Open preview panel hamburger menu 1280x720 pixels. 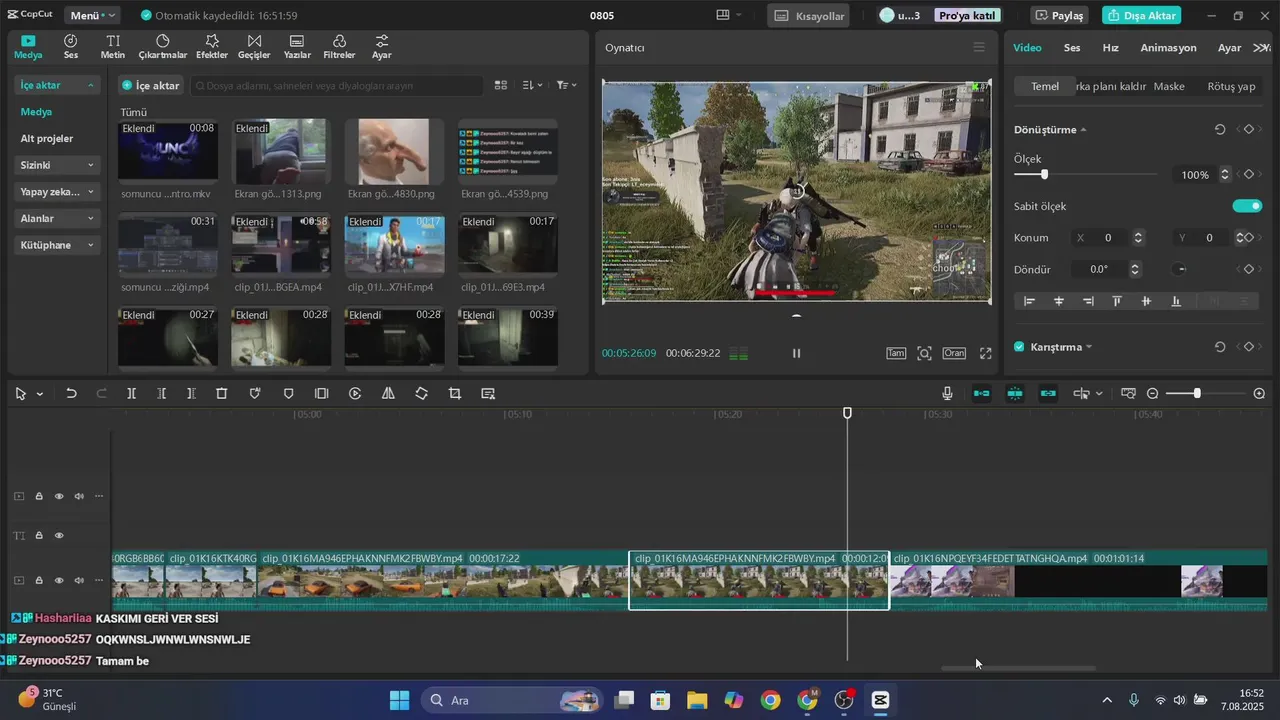(x=979, y=47)
